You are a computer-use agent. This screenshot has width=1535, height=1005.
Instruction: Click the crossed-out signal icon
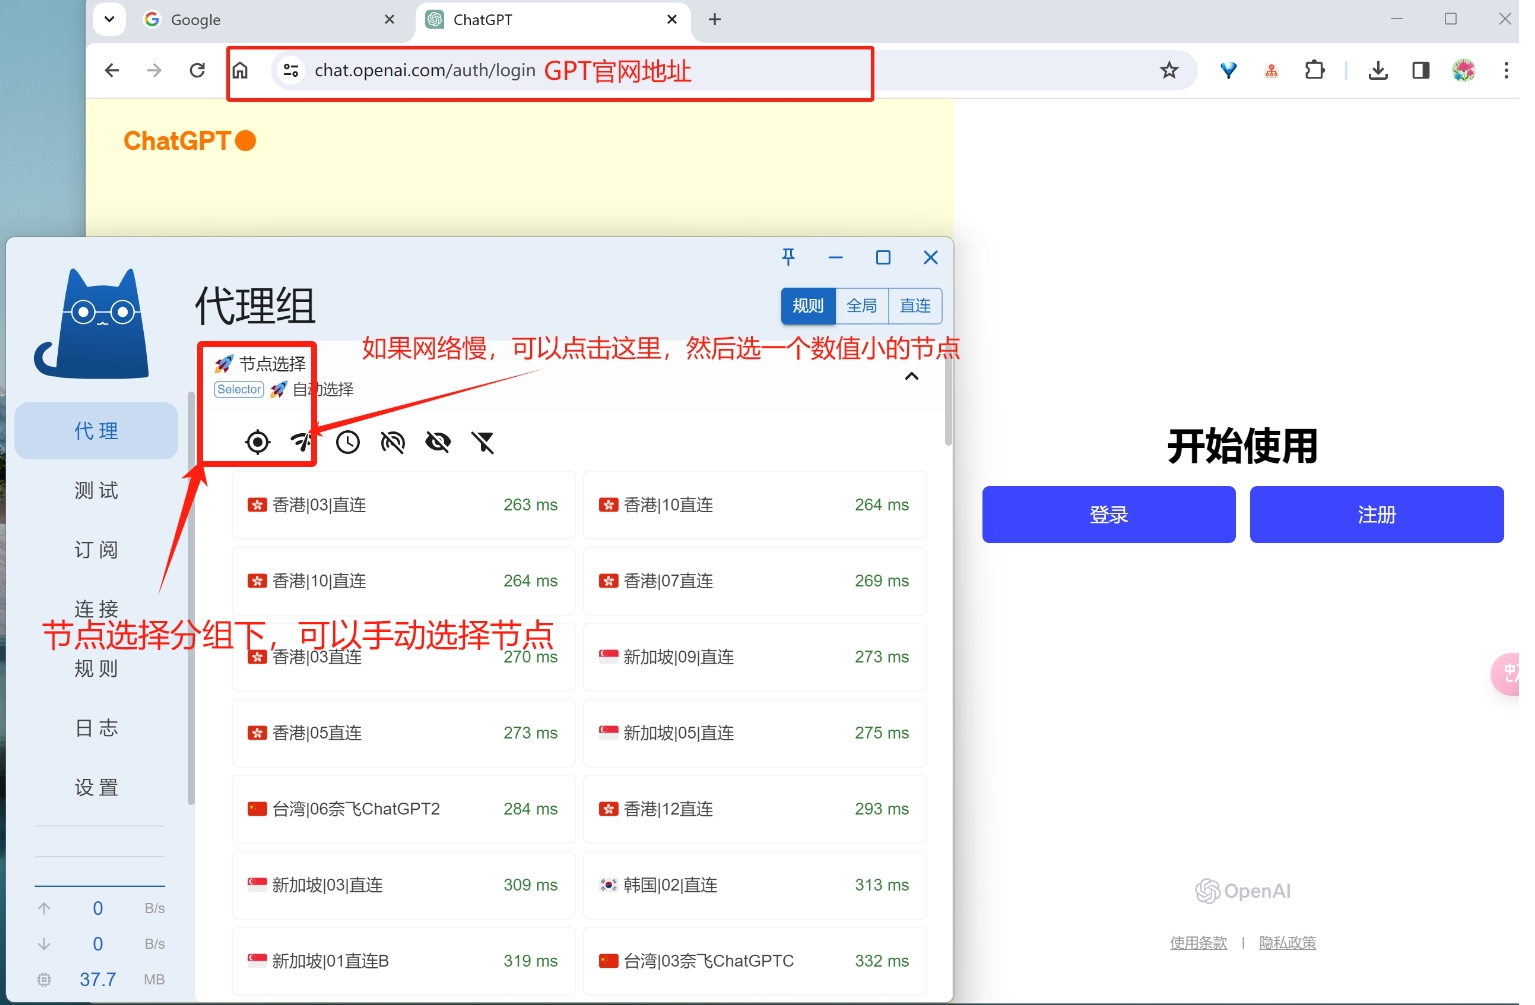point(393,442)
